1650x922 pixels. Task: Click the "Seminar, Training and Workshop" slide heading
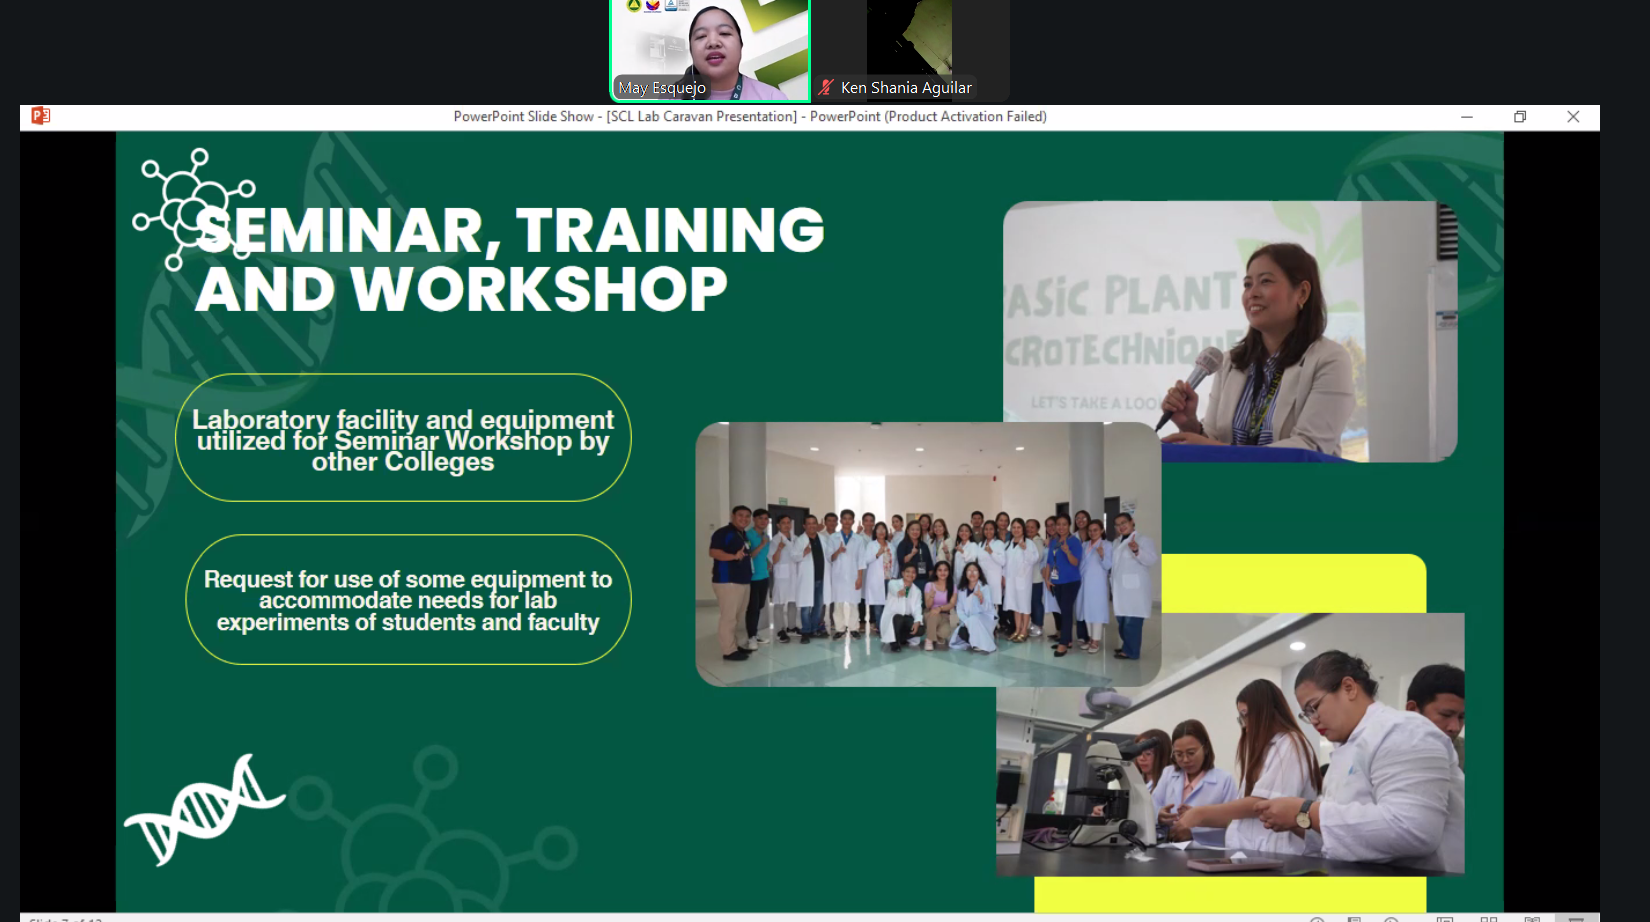[510, 259]
